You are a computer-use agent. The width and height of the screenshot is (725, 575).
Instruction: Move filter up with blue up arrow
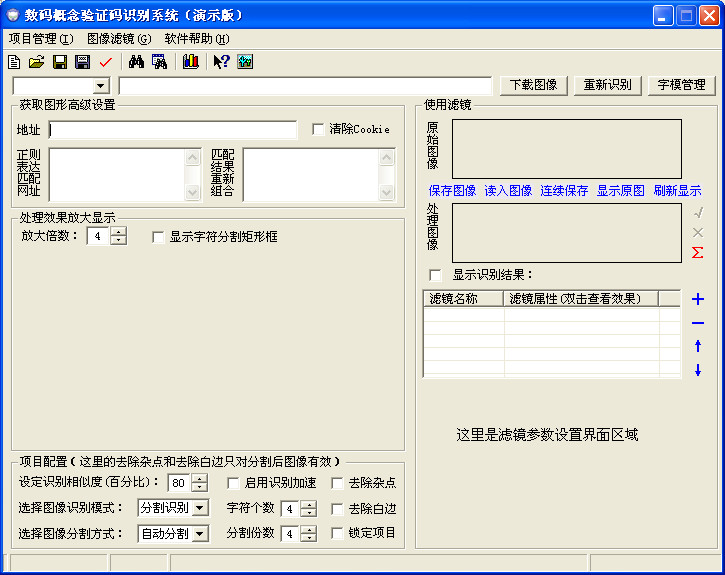pyautogui.click(x=698, y=345)
